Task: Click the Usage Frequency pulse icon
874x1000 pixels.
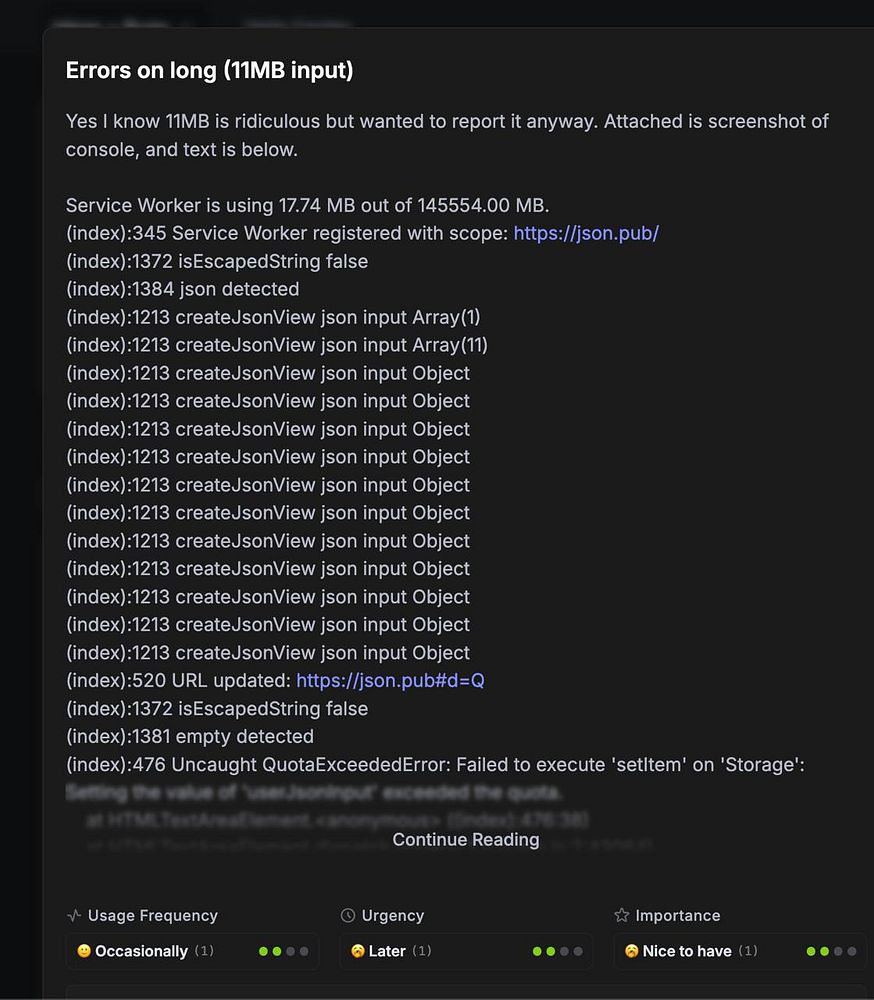Action: 74,916
